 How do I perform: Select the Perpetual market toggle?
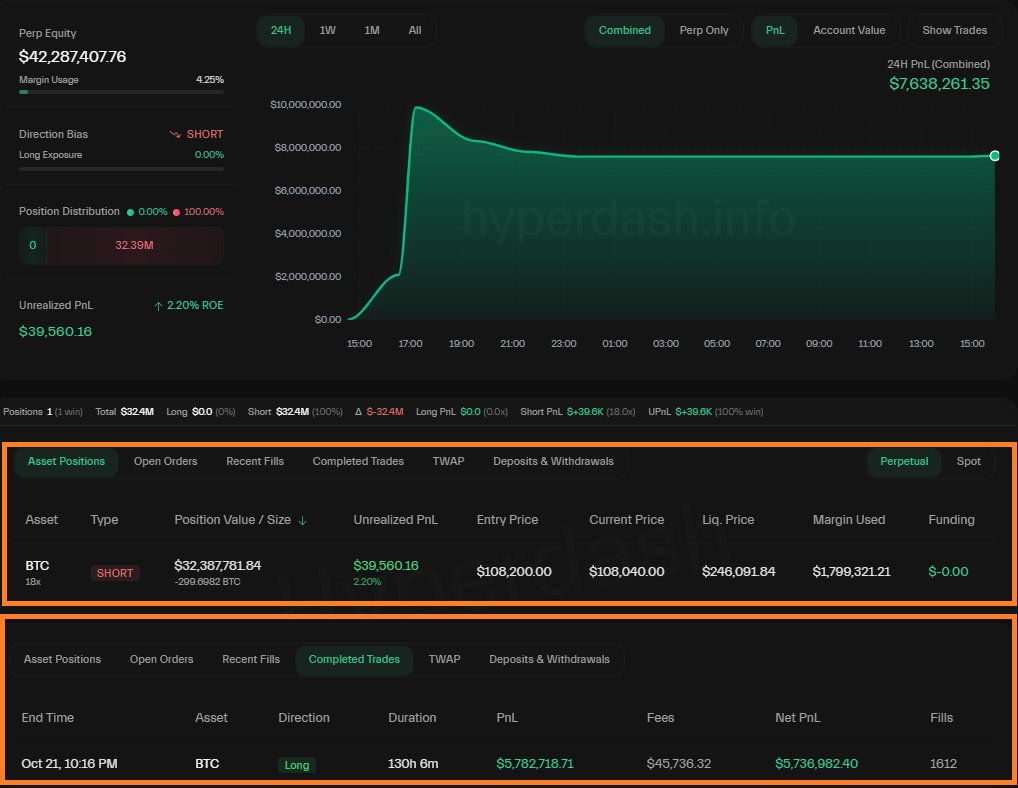[904, 462]
